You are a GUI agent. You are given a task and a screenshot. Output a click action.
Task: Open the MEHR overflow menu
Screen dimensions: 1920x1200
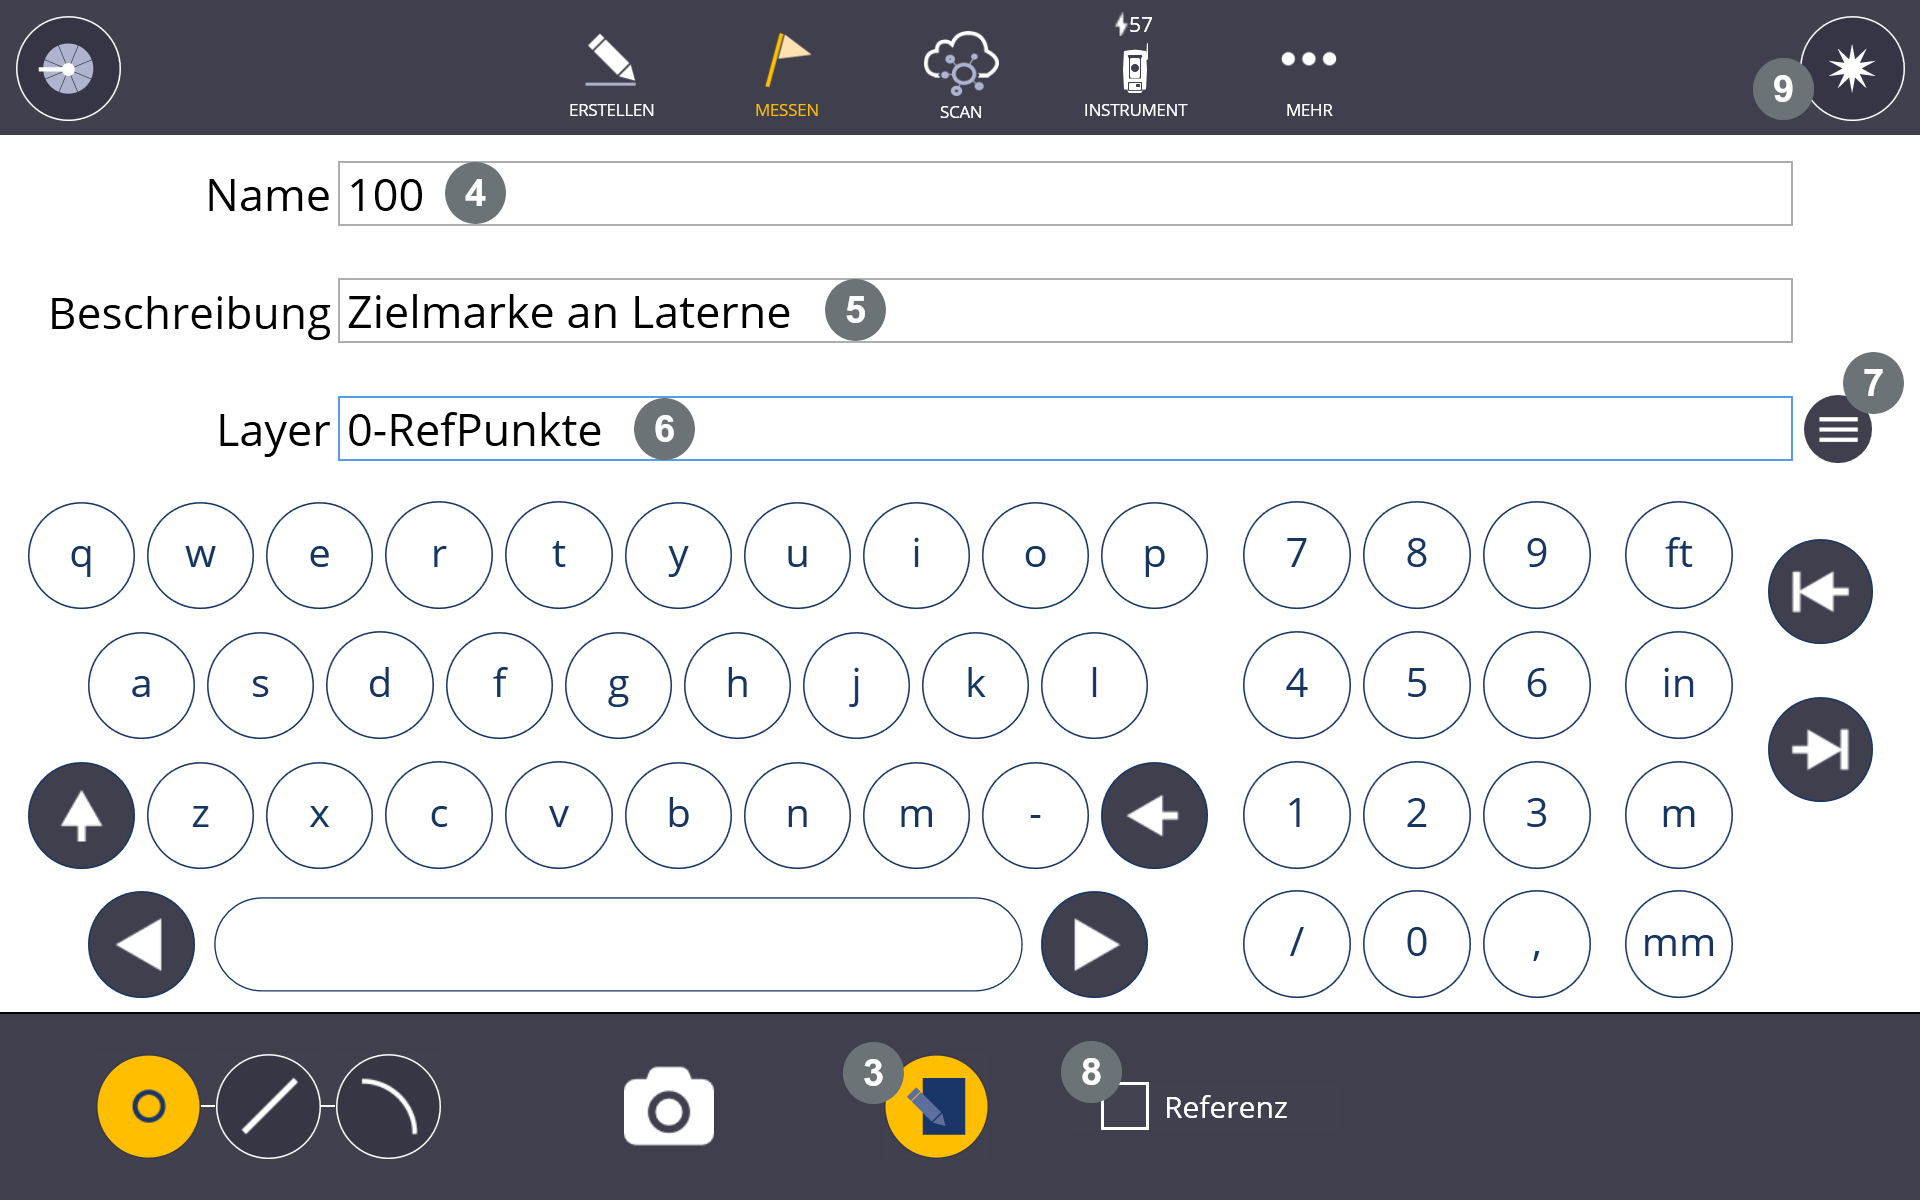[1308, 75]
